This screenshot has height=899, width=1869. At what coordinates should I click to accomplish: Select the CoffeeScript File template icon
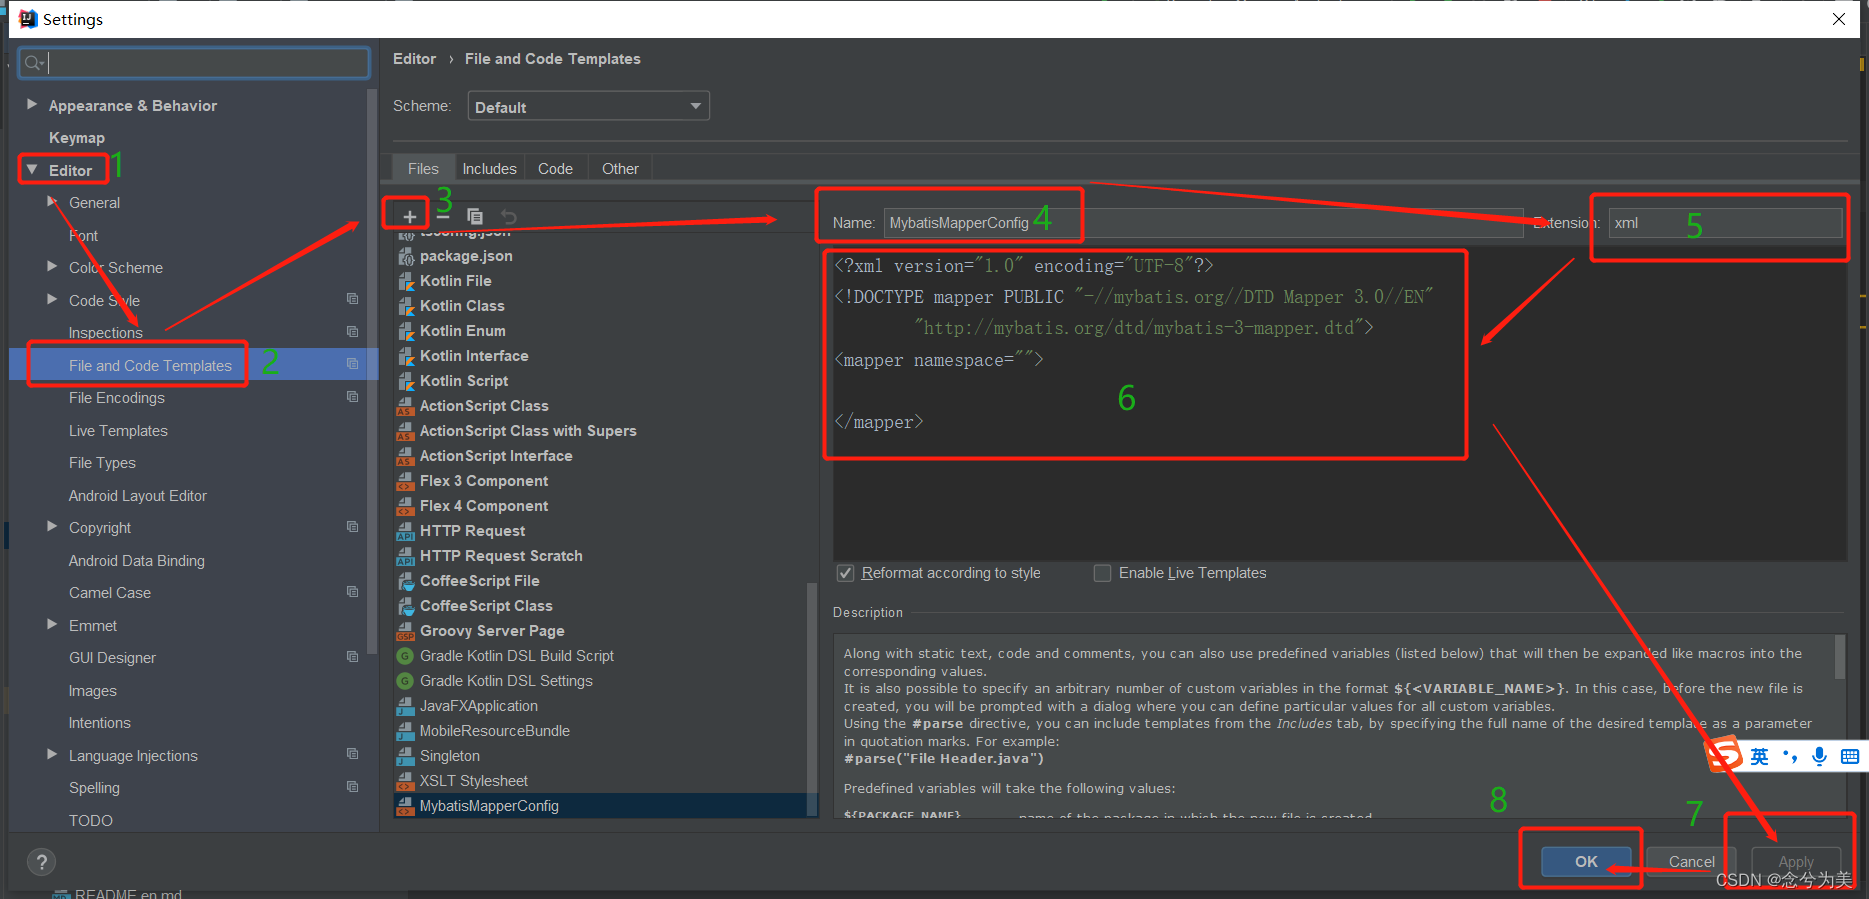click(406, 581)
